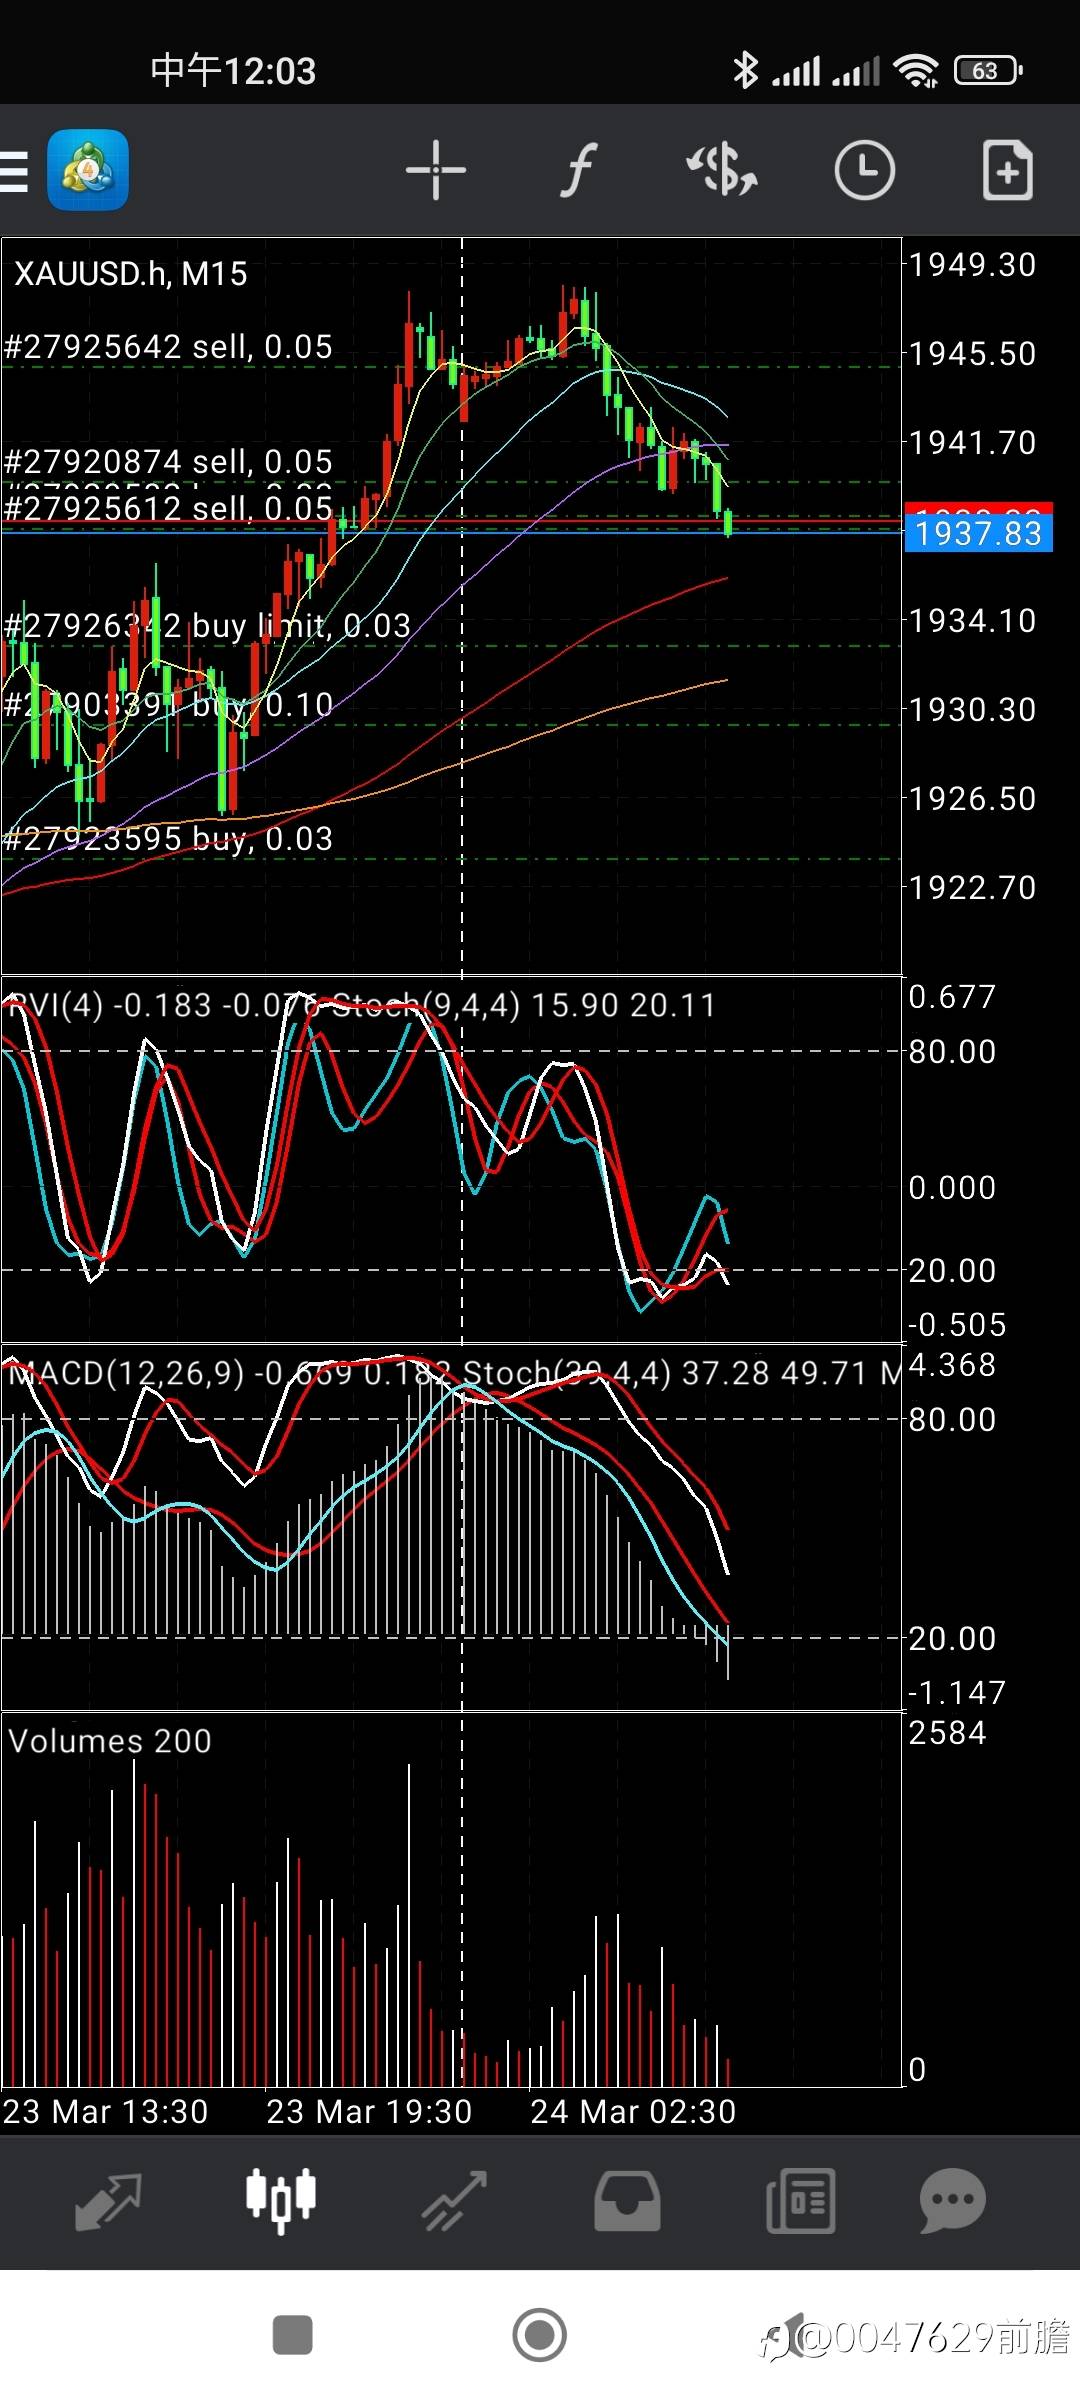
Task: Tap the Stoch(9,4,4) indicator label
Action: 425,1005
